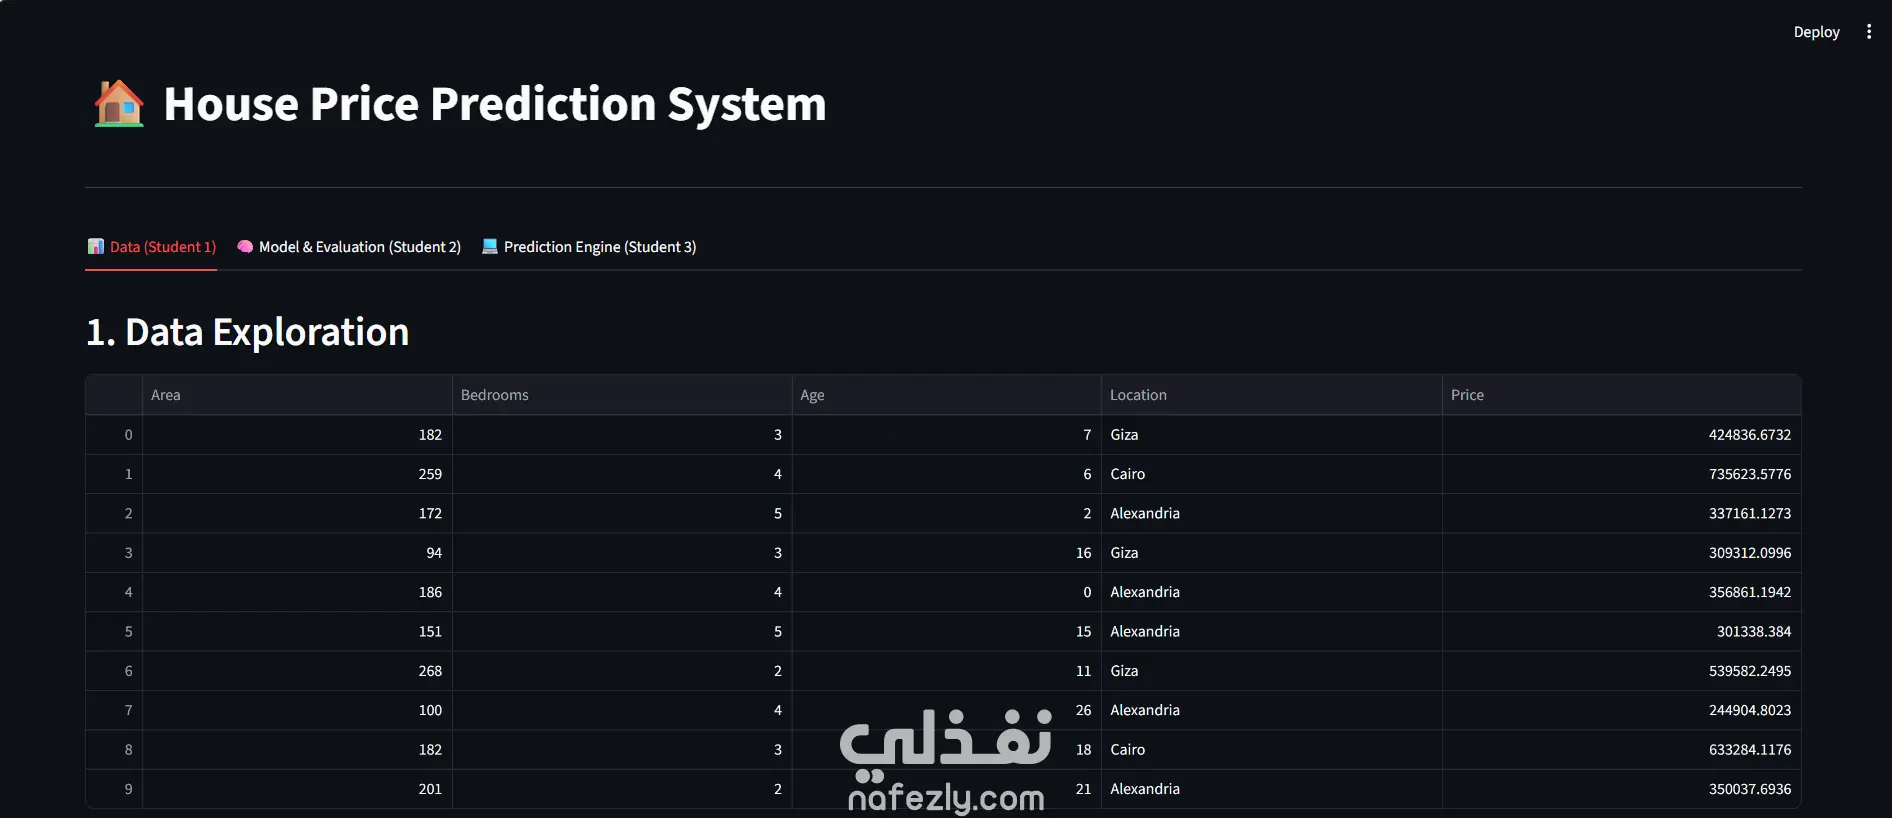This screenshot has height=818, width=1892.
Task: Sort table by the Bedrooms column header
Action: (622, 395)
